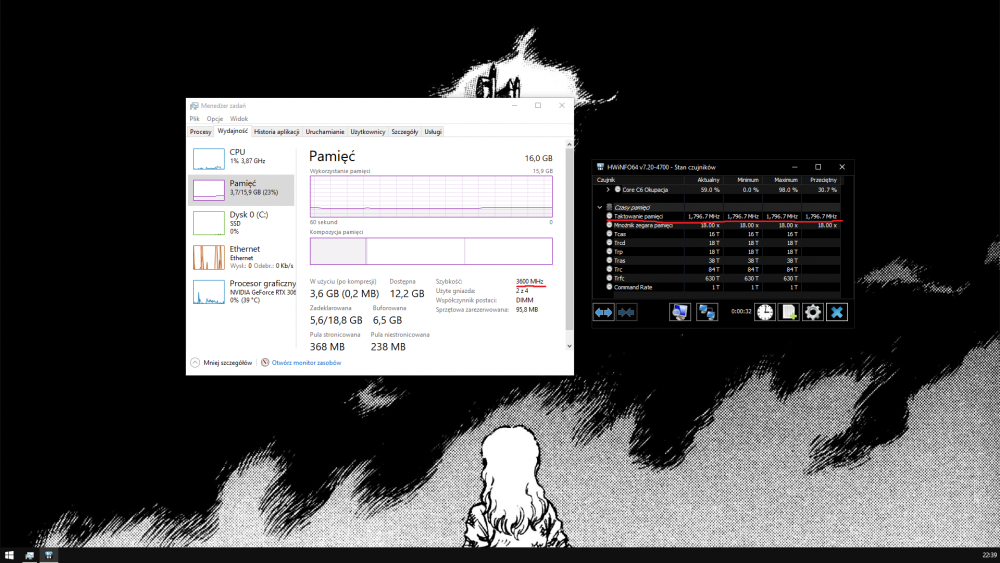Switch to the Historia aplikacji tab
Screen dimensions: 1000x563
[x=277, y=132]
